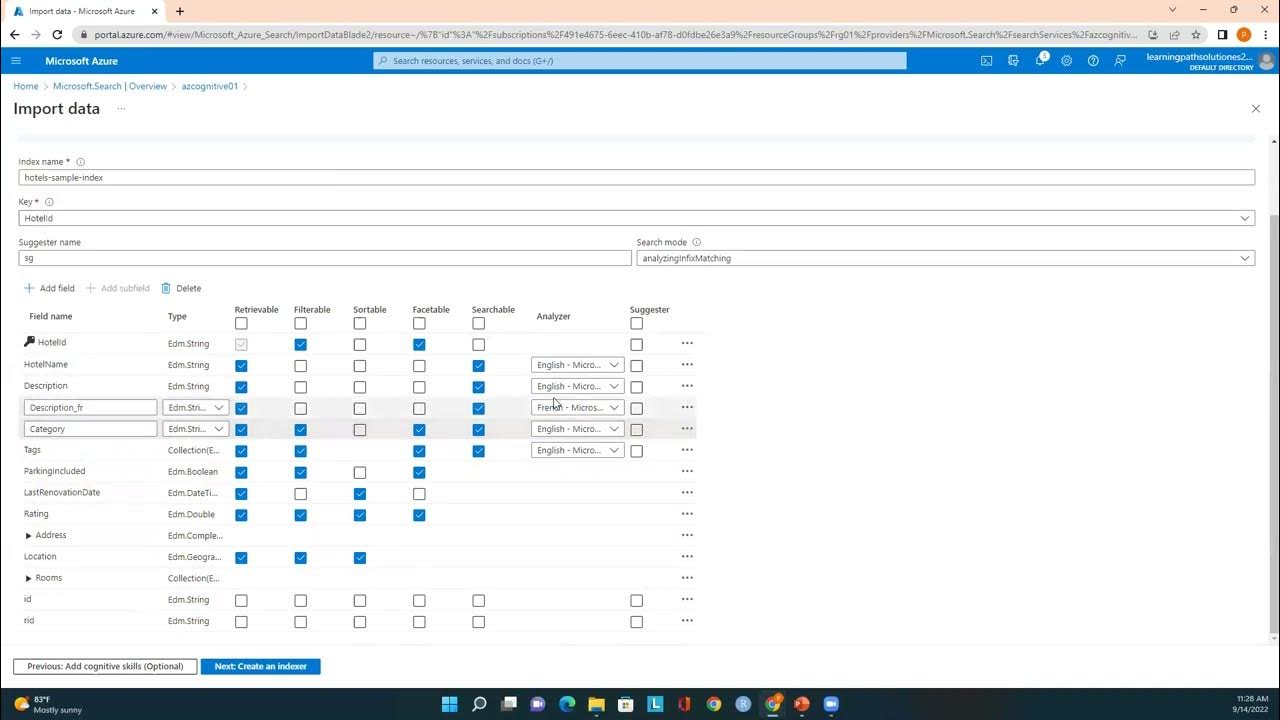The image size is (1280, 720).
Task: Expand the Rooms collection field
Action: (29, 578)
